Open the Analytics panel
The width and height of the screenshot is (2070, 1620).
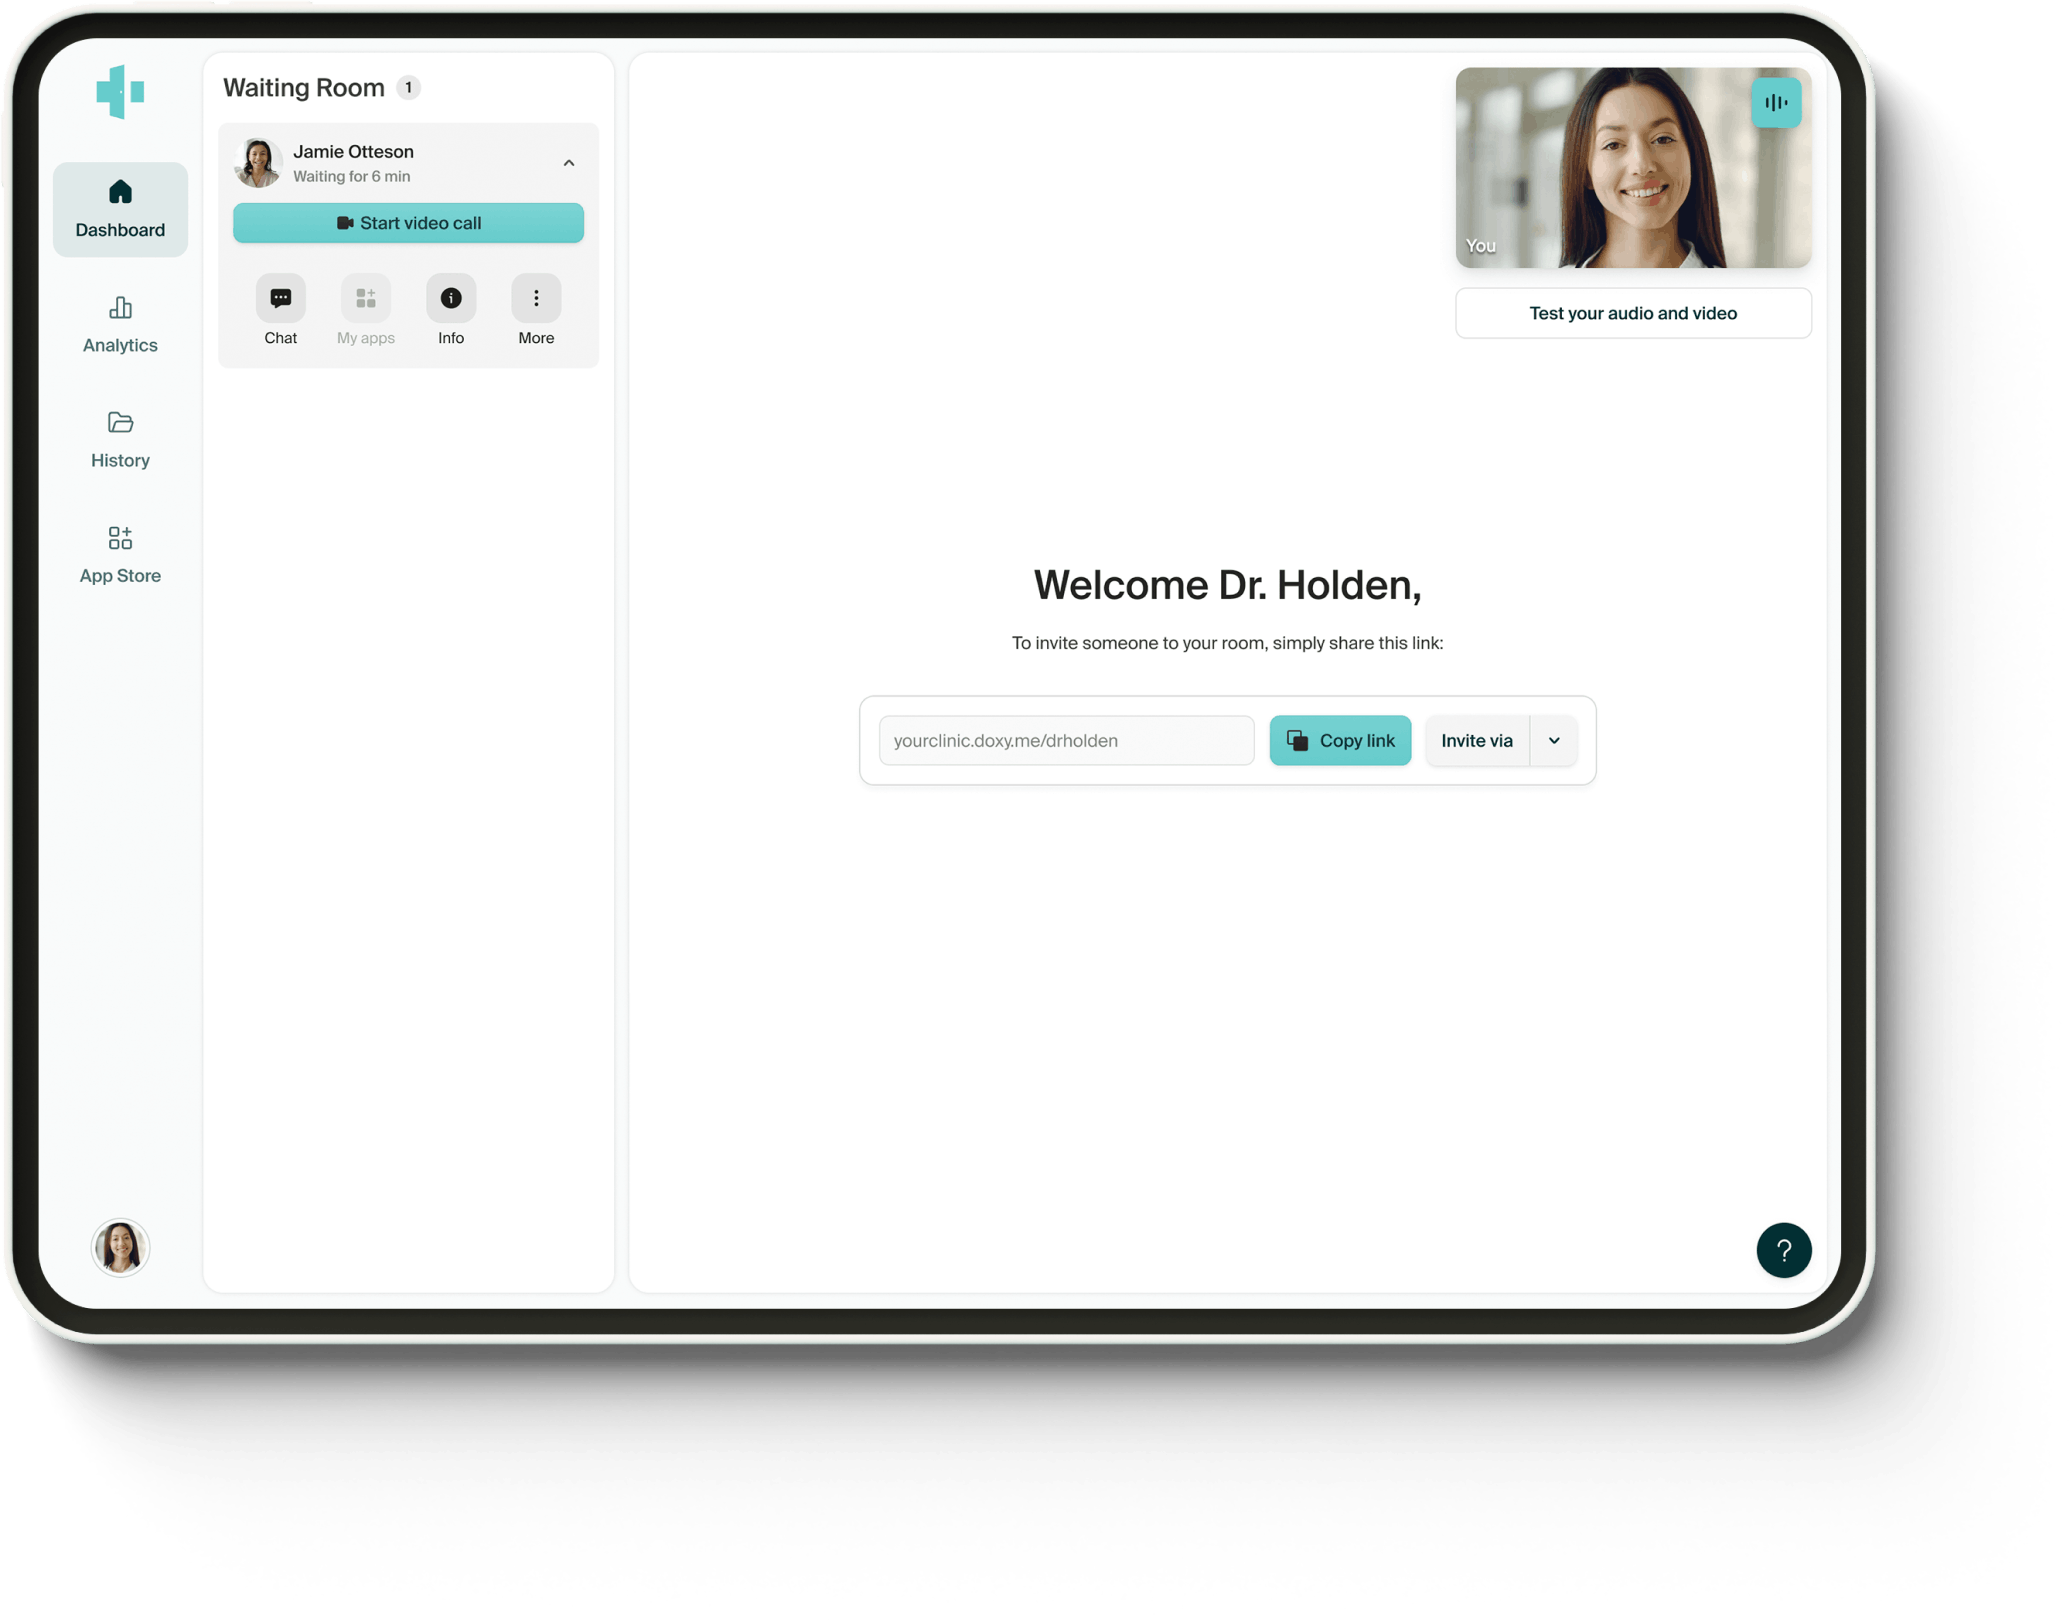click(x=119, y=323)
